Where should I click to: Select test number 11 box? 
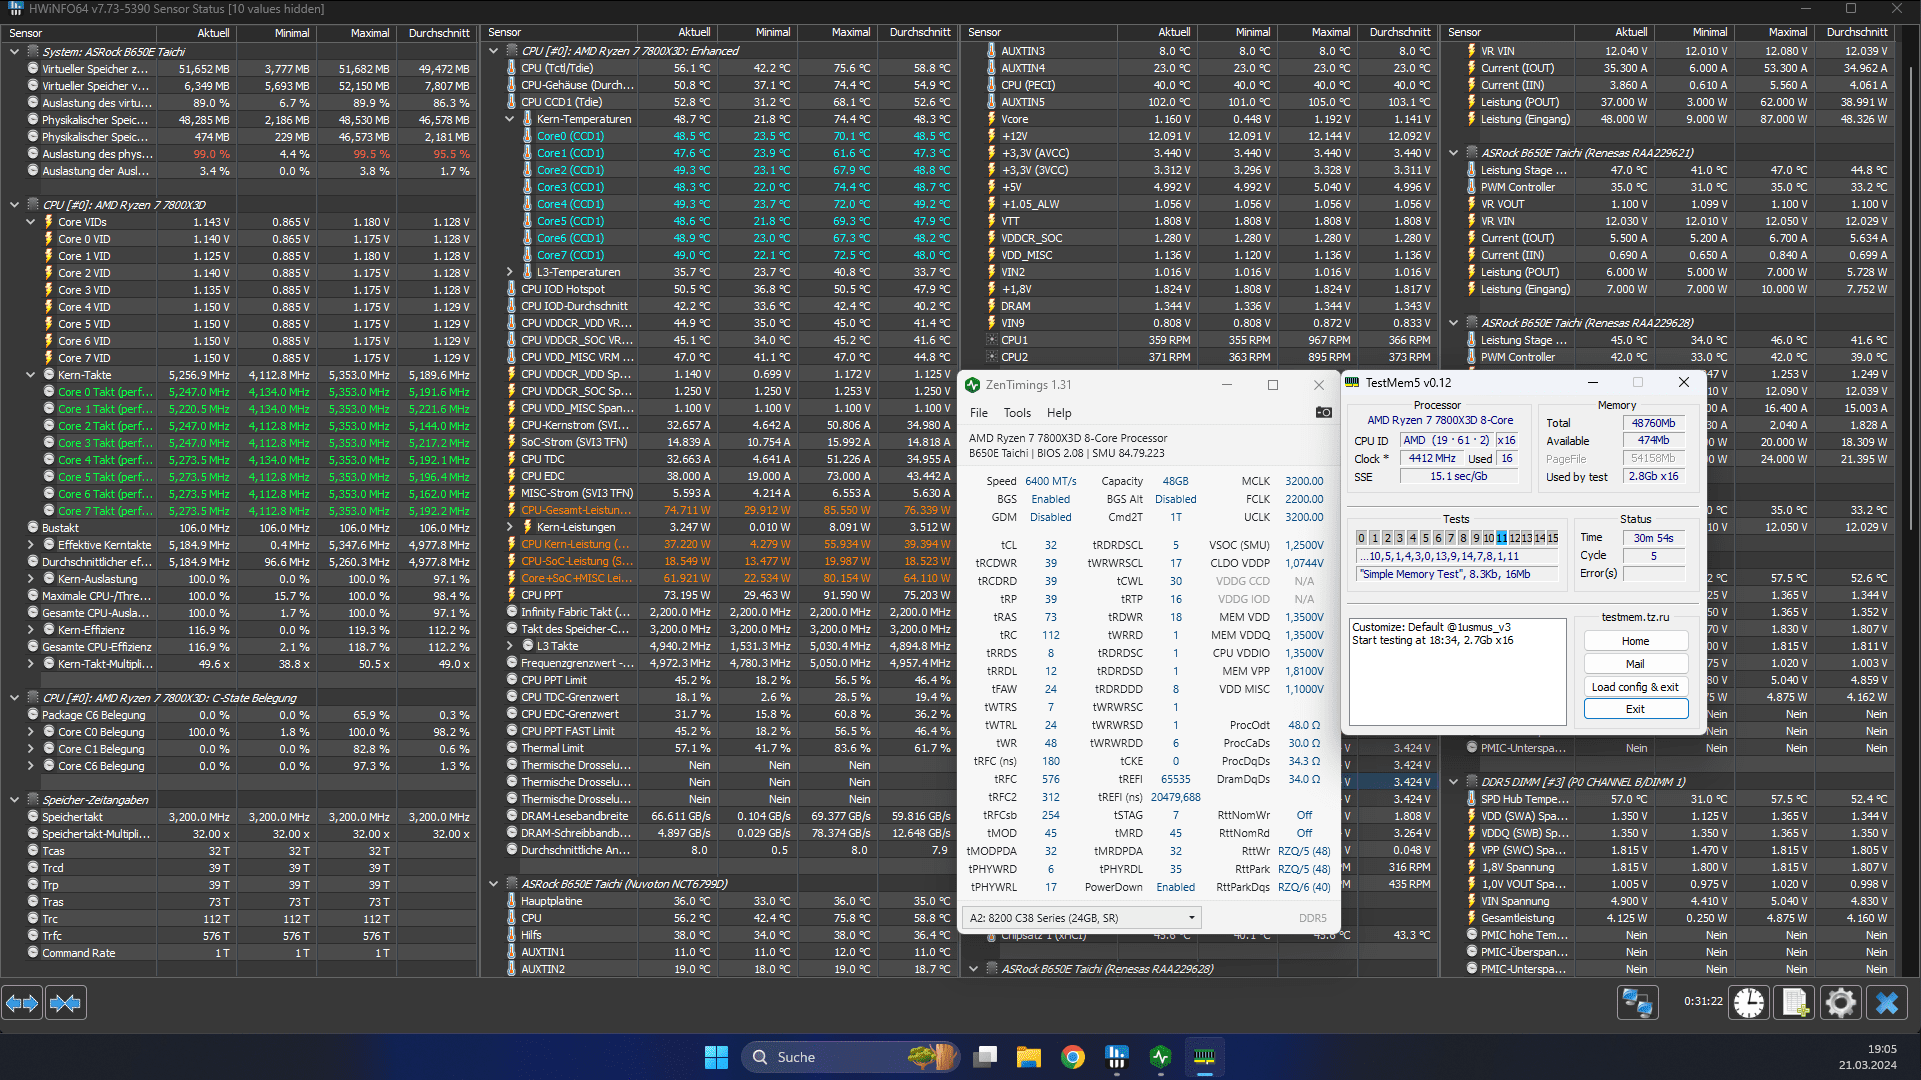1501,538
